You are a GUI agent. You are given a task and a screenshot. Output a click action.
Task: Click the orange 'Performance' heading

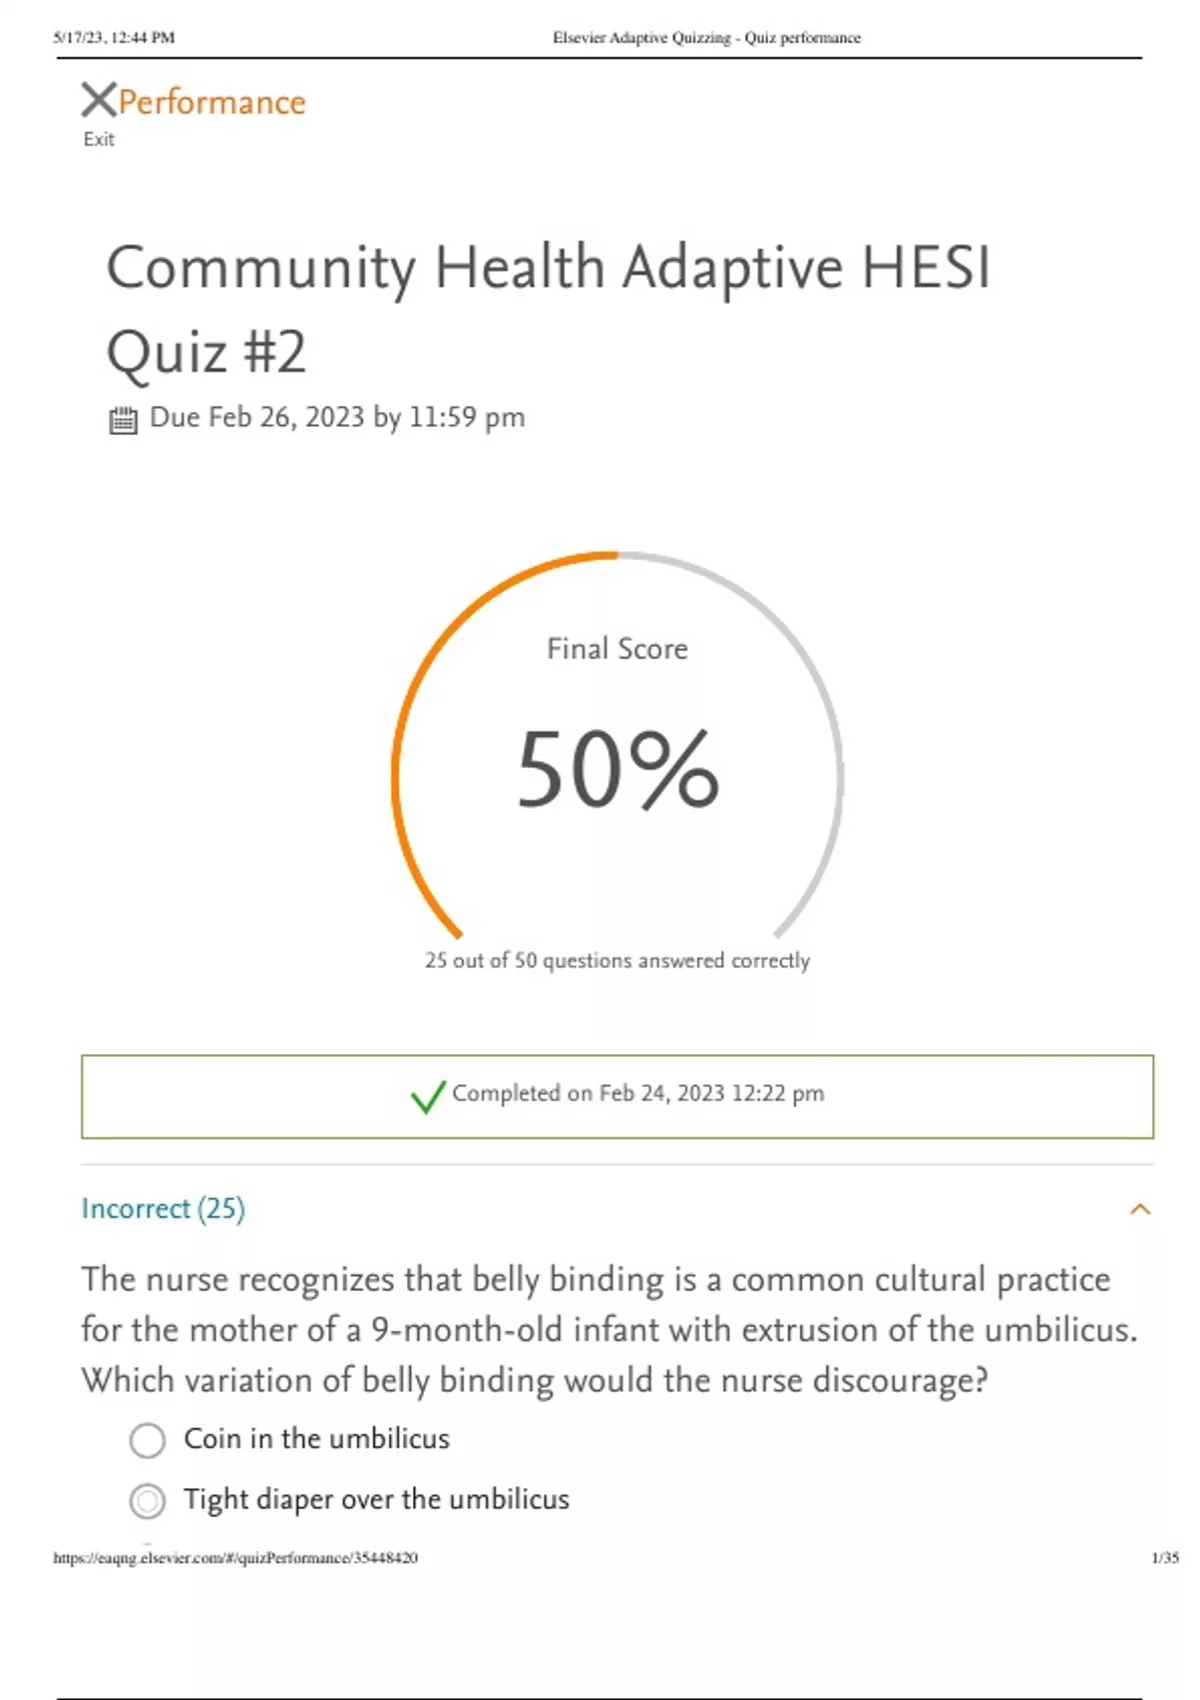(x=212, y=102)
